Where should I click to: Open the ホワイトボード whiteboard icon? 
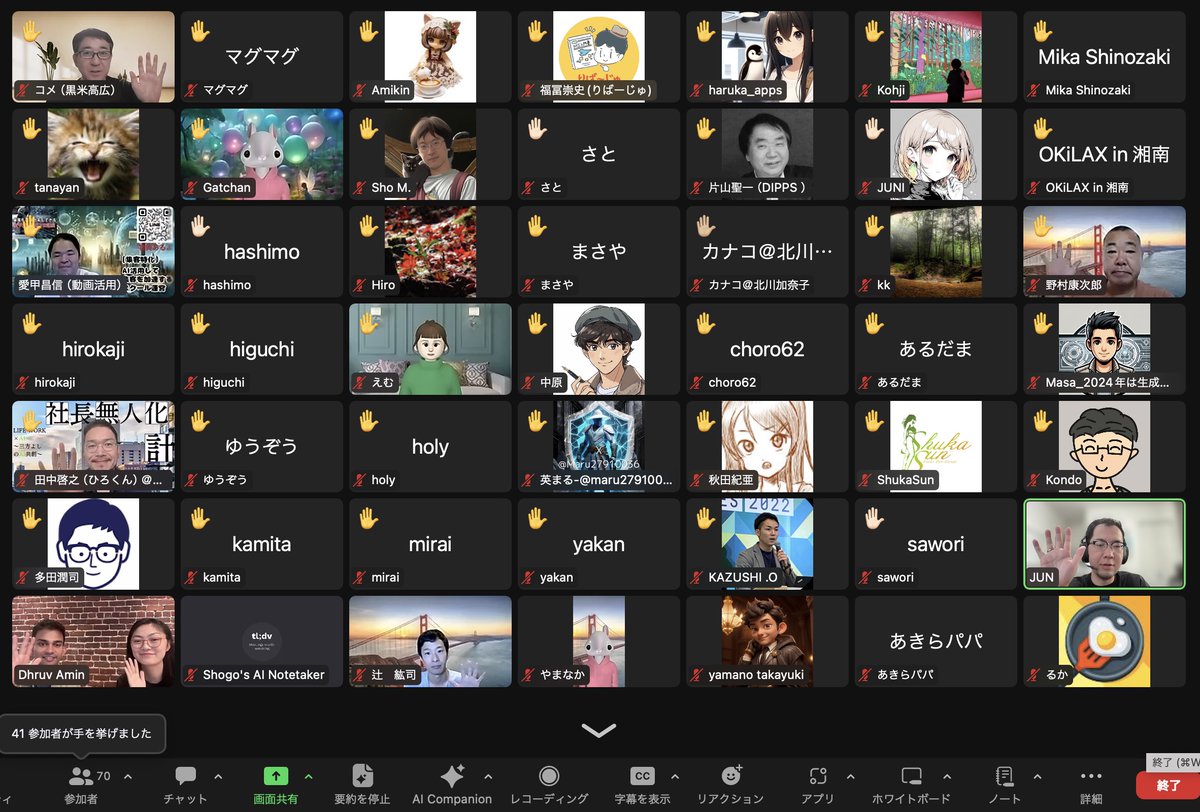click(x=911, y=776)
